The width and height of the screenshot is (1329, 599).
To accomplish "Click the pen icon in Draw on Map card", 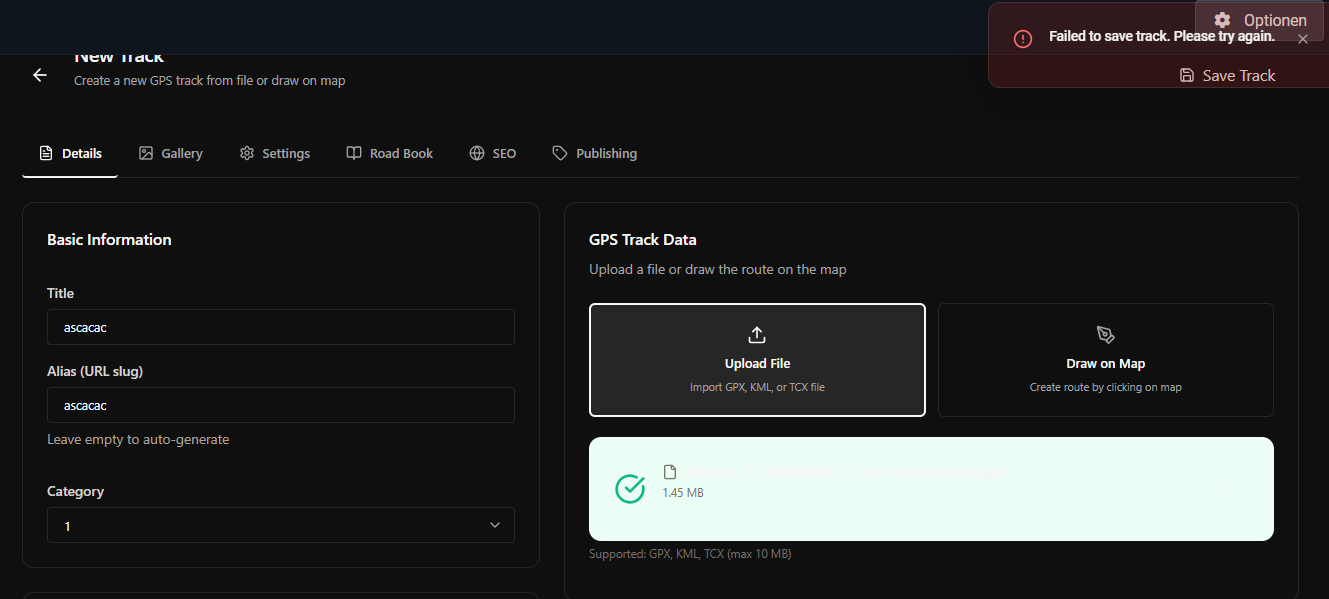I will (1105, 335).
